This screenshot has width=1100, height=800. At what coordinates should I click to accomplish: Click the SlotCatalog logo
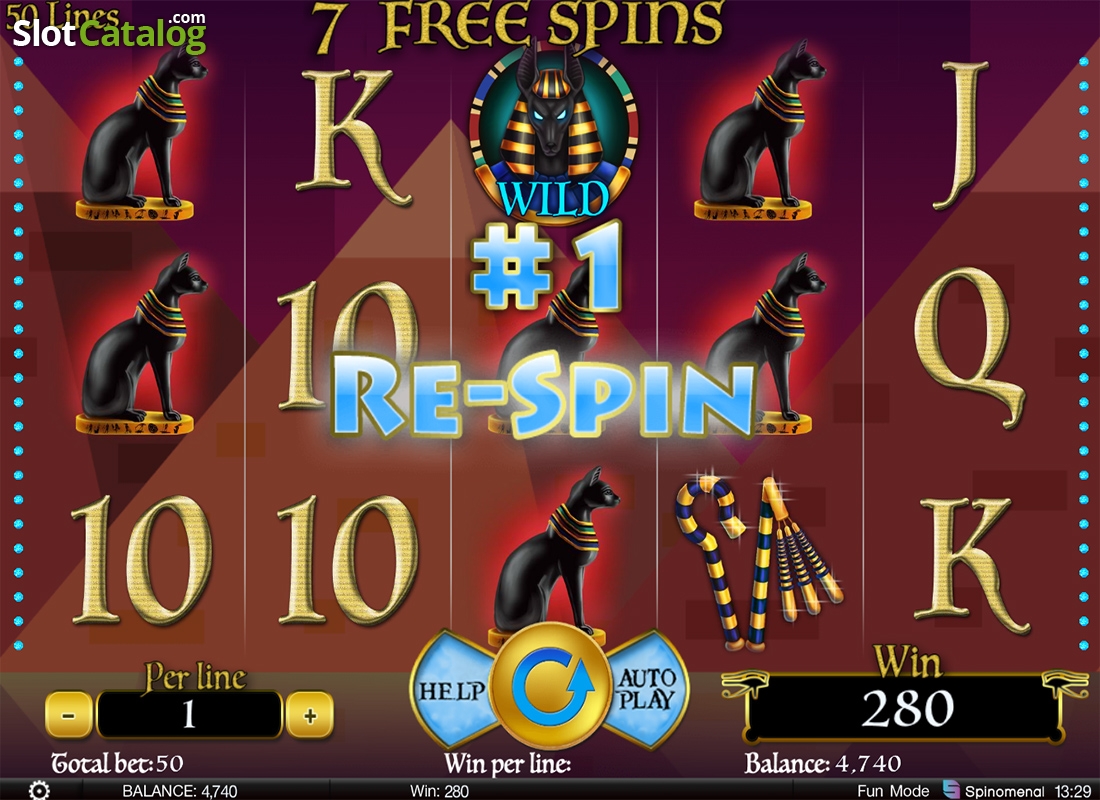click(109, 31)
